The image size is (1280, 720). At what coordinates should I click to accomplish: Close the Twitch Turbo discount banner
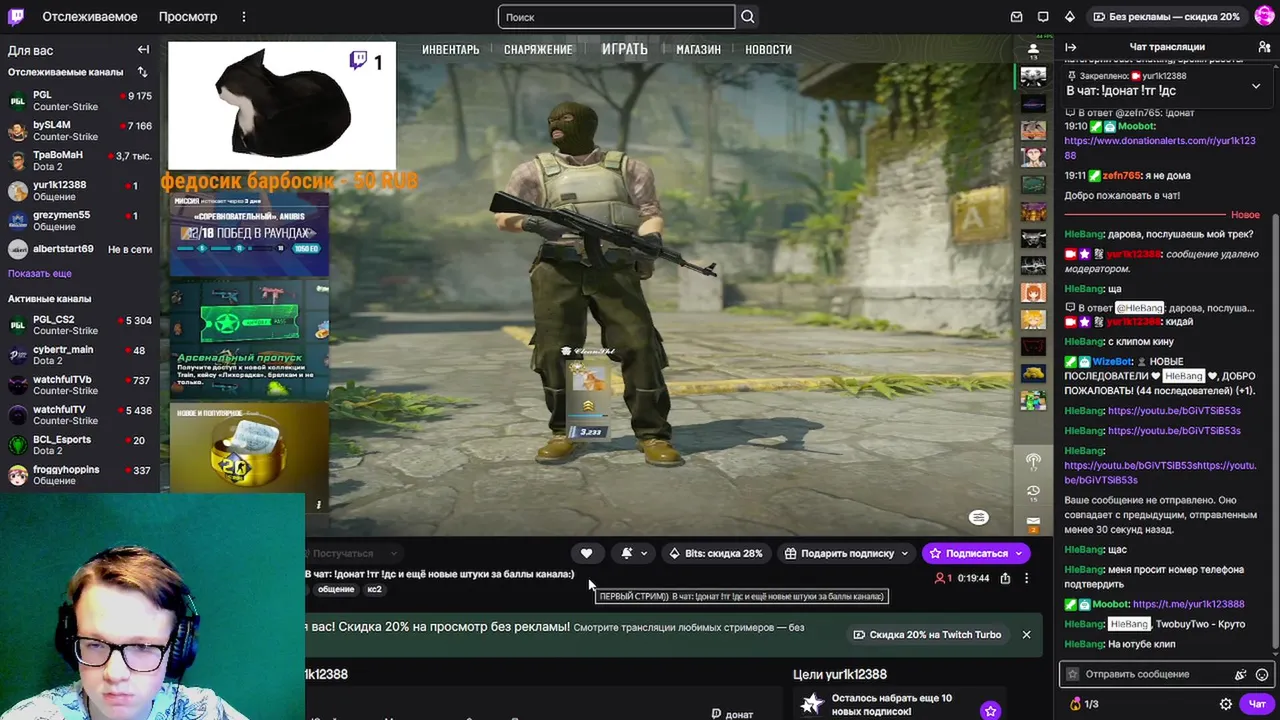[x=1026, y=634]
